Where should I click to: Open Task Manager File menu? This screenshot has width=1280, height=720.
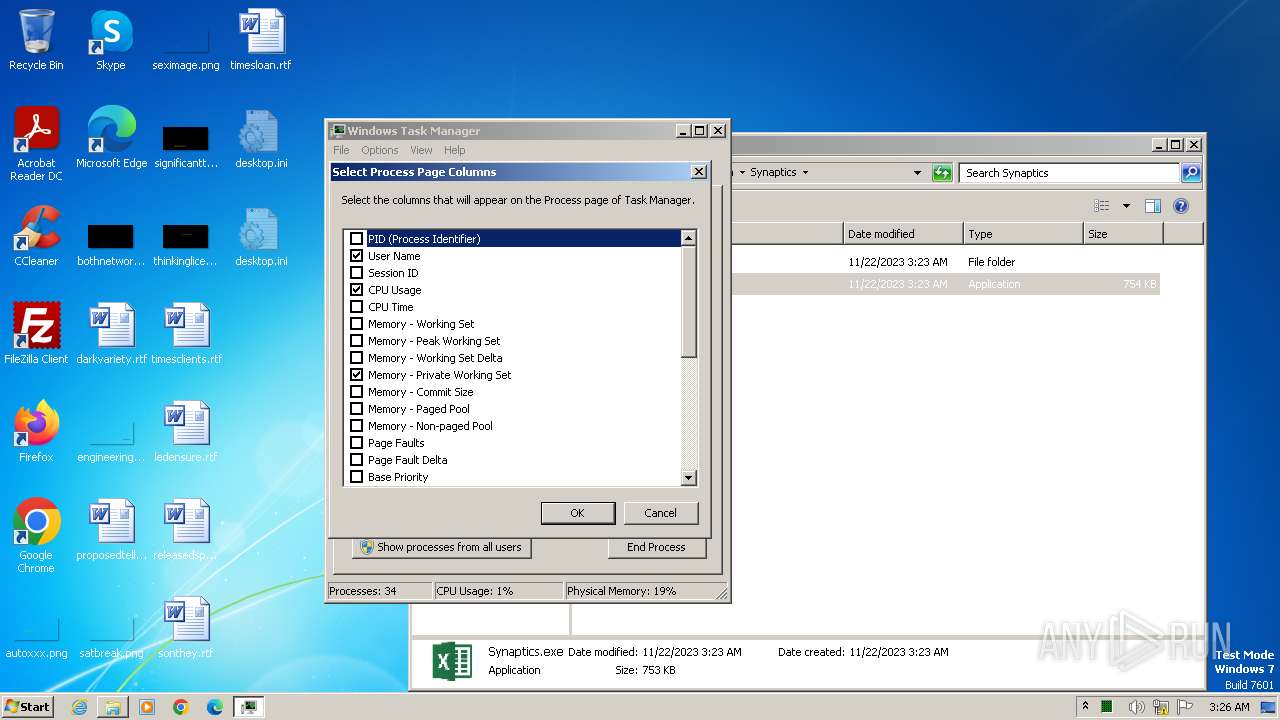[341, 150]
